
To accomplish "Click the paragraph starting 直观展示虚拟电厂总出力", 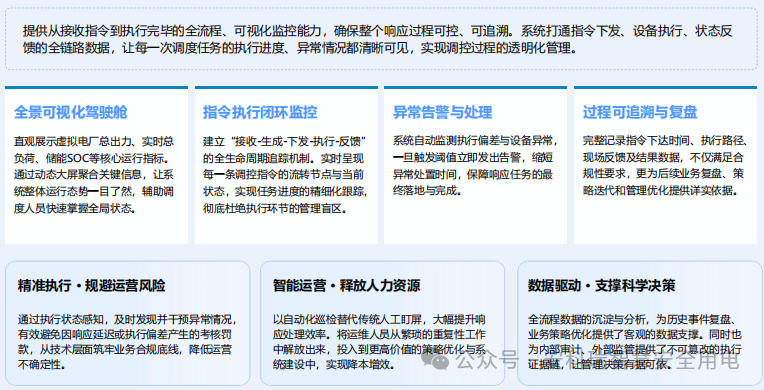I will pyautogui.click(x=94, y=175).
